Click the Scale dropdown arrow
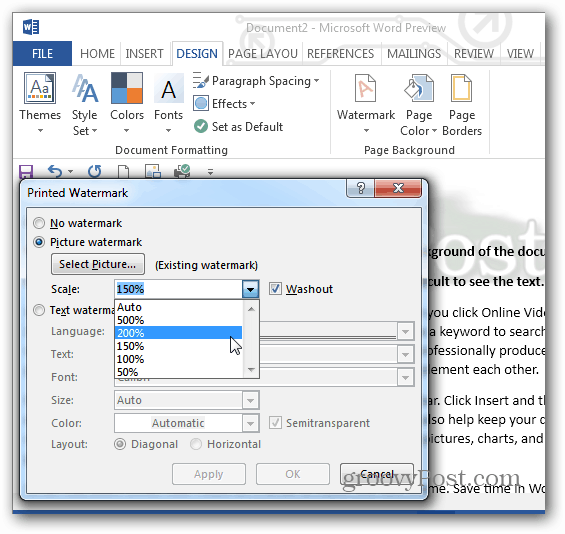This screenshot has width=565, height=534. (x=250, y=289)
